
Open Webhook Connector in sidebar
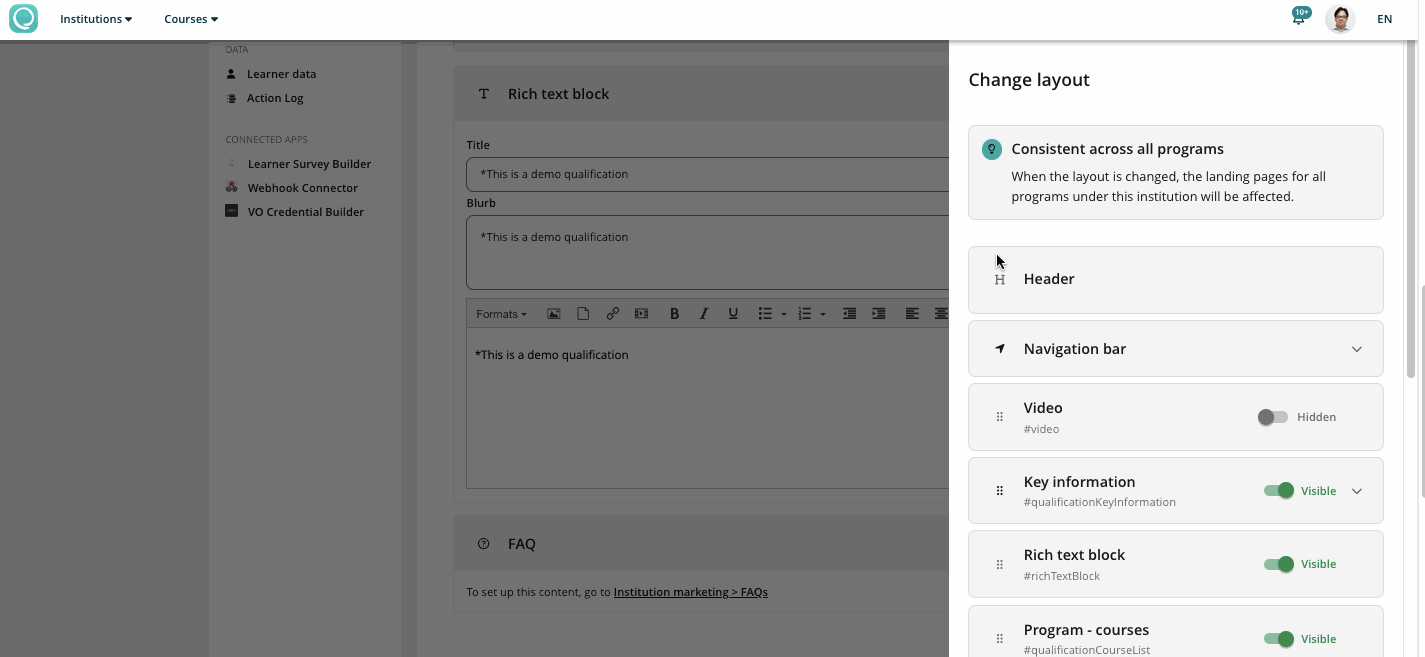coord(302,188)
